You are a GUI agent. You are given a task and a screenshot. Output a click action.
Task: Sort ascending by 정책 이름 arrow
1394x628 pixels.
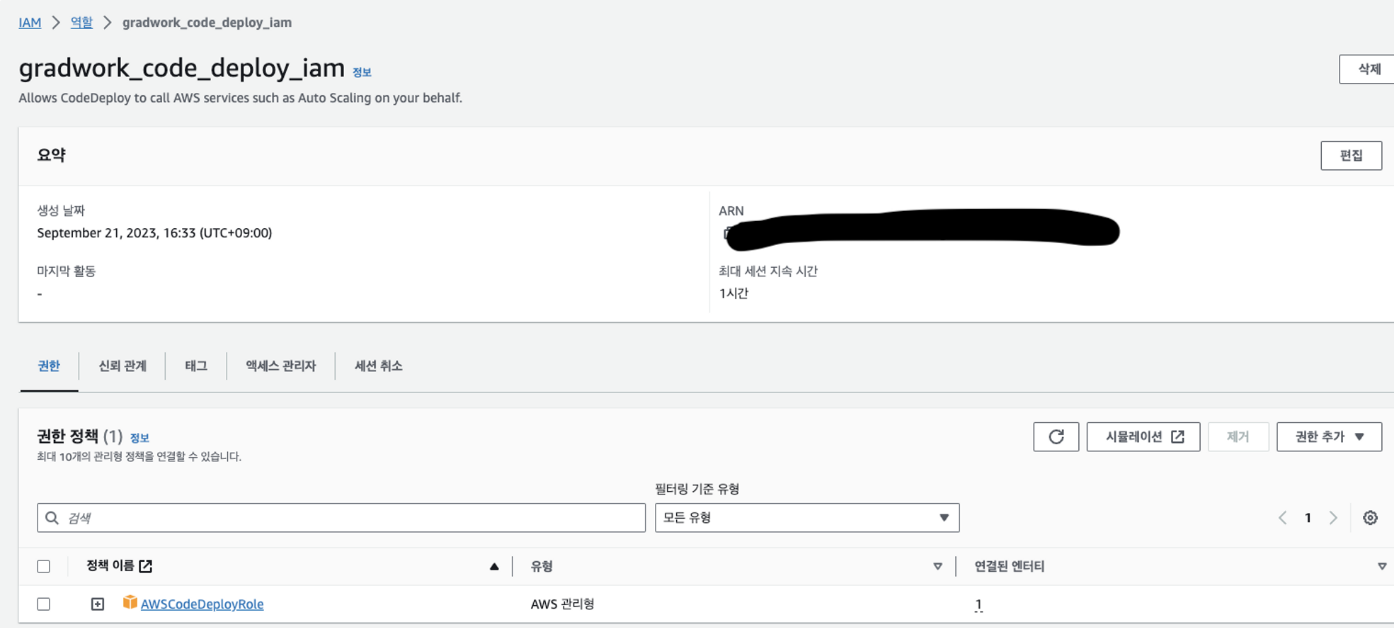pyautogui.click(x=494, y=567)
